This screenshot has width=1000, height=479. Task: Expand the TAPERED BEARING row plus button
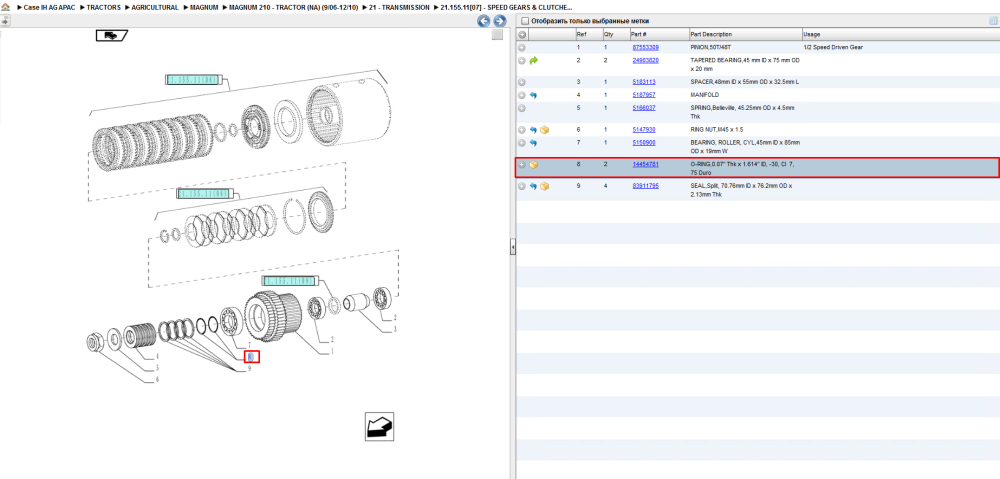coord(522,61)
